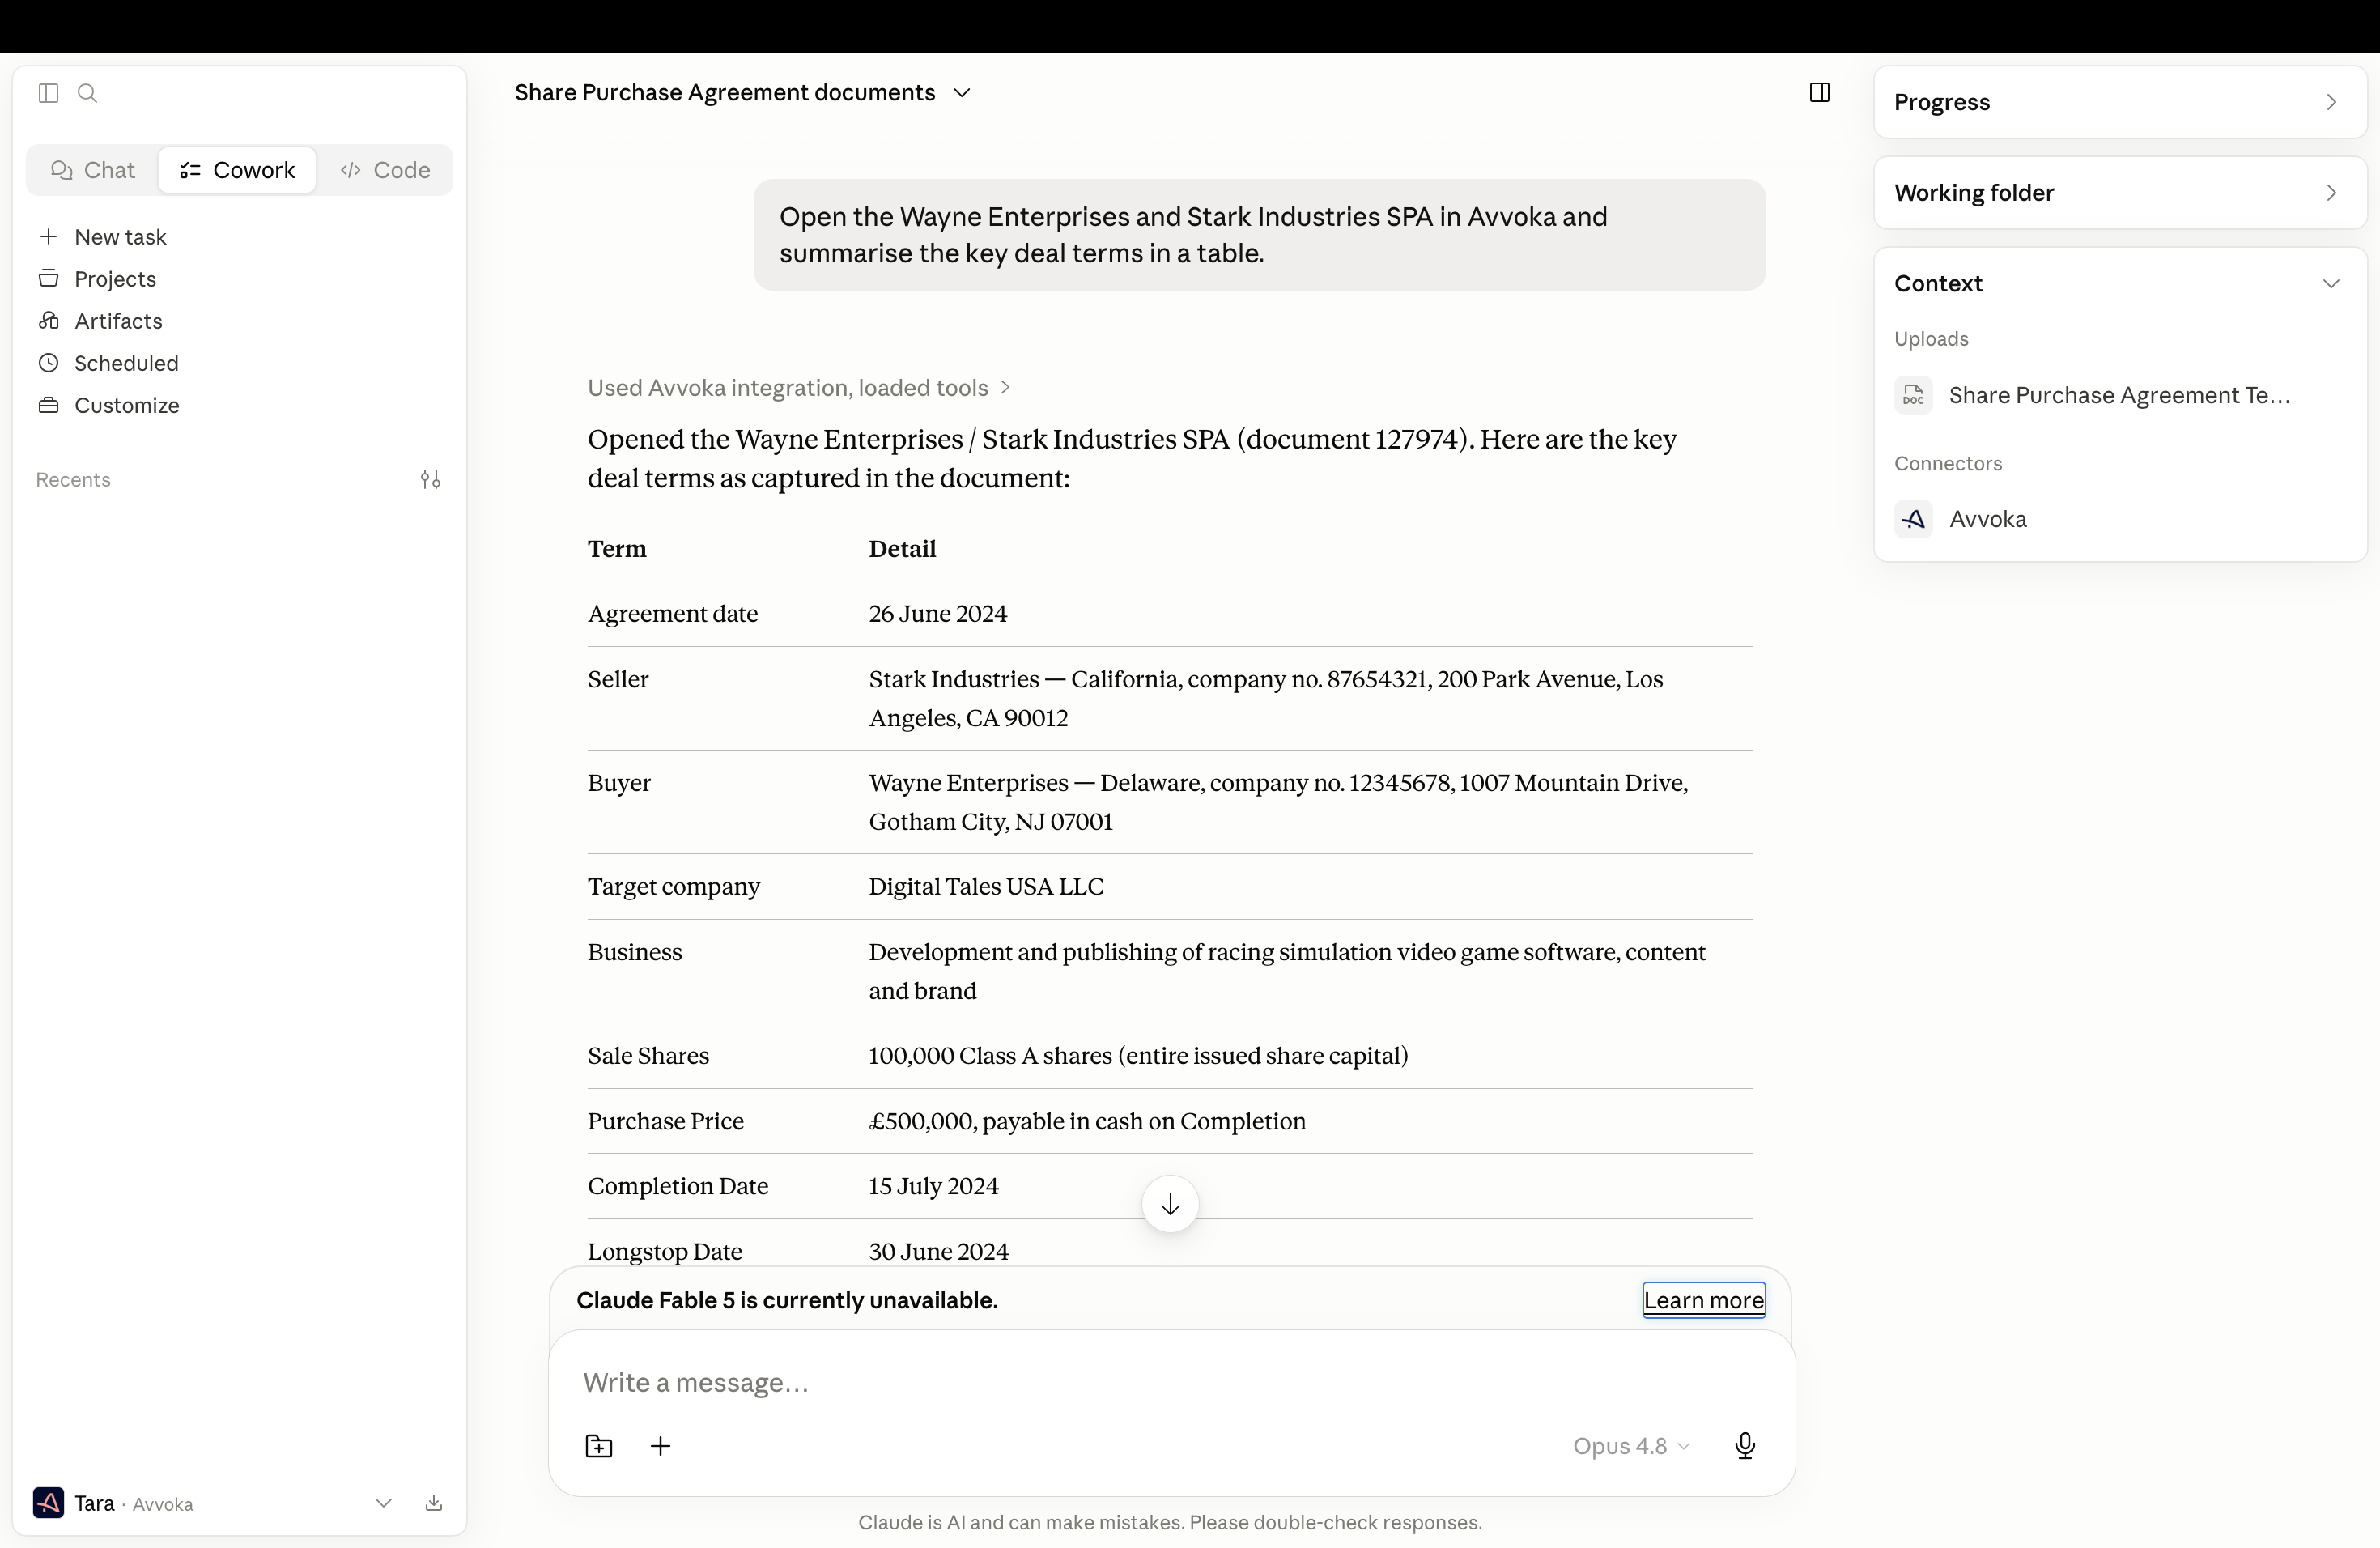Click the download icon beside Tara's account
The height and width of the screenshot is (1548, 2380).
(434, 1503)
